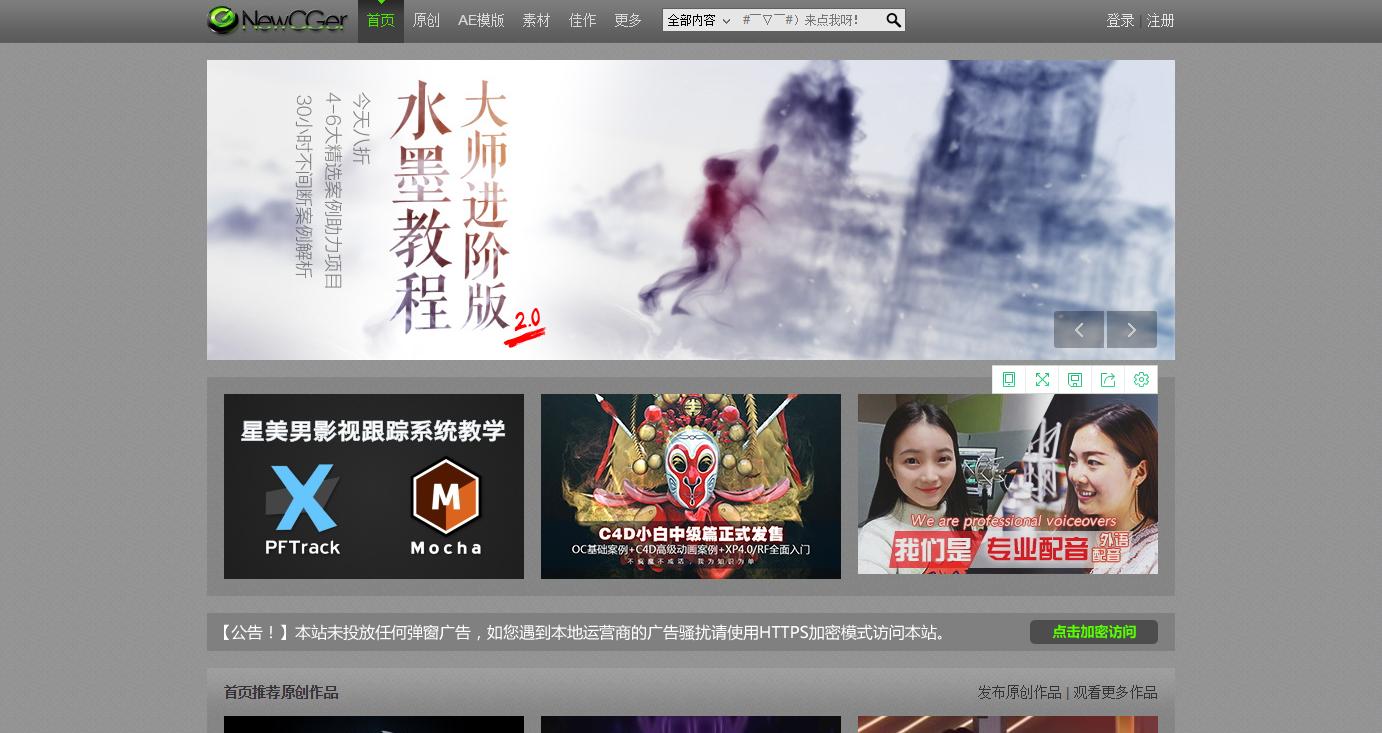Open the share icon in the floating toolbar

click(1108, 379)
